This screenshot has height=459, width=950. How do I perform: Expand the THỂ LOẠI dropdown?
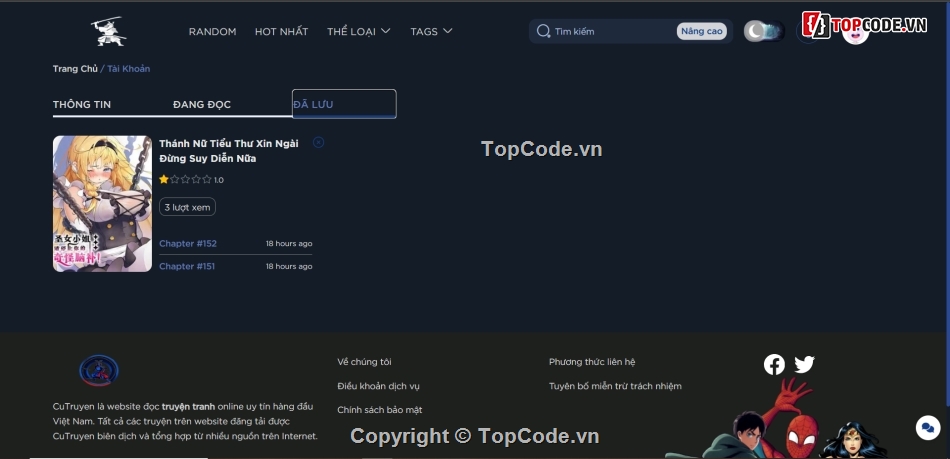[359, 31]
